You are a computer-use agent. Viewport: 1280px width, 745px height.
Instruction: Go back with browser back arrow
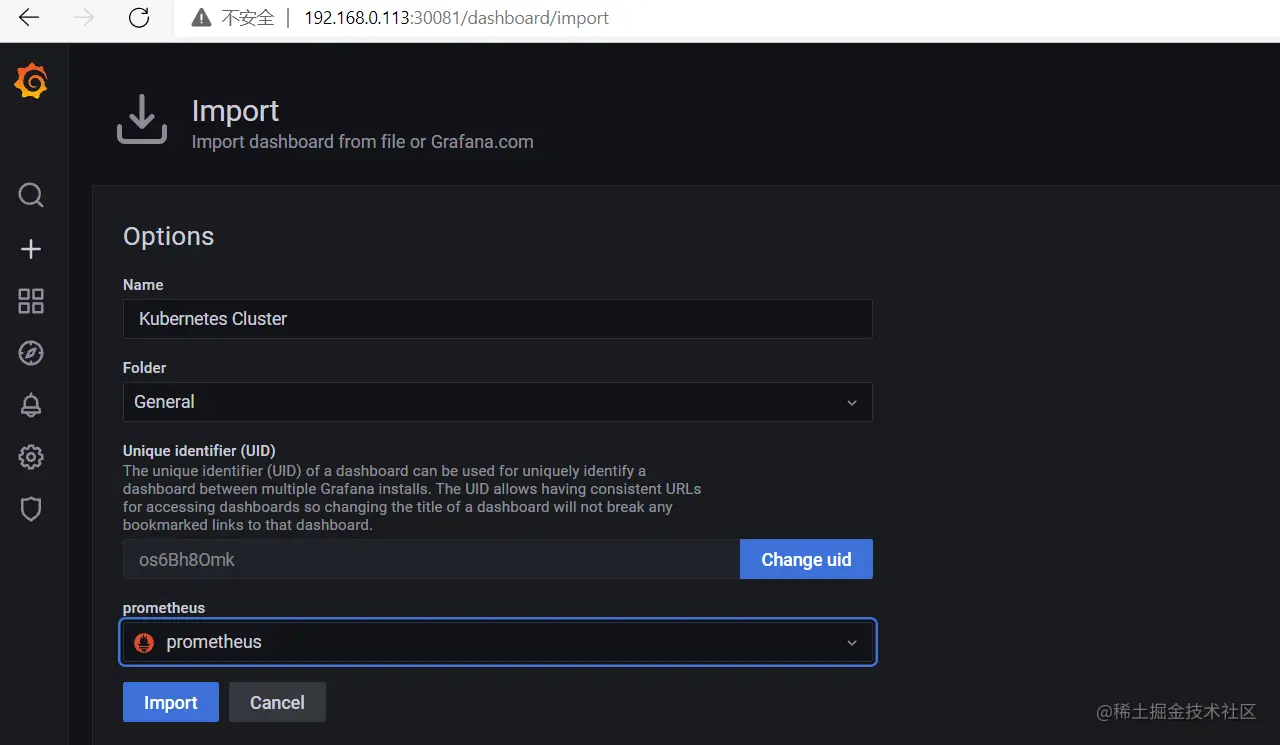(x=29, y=17)
